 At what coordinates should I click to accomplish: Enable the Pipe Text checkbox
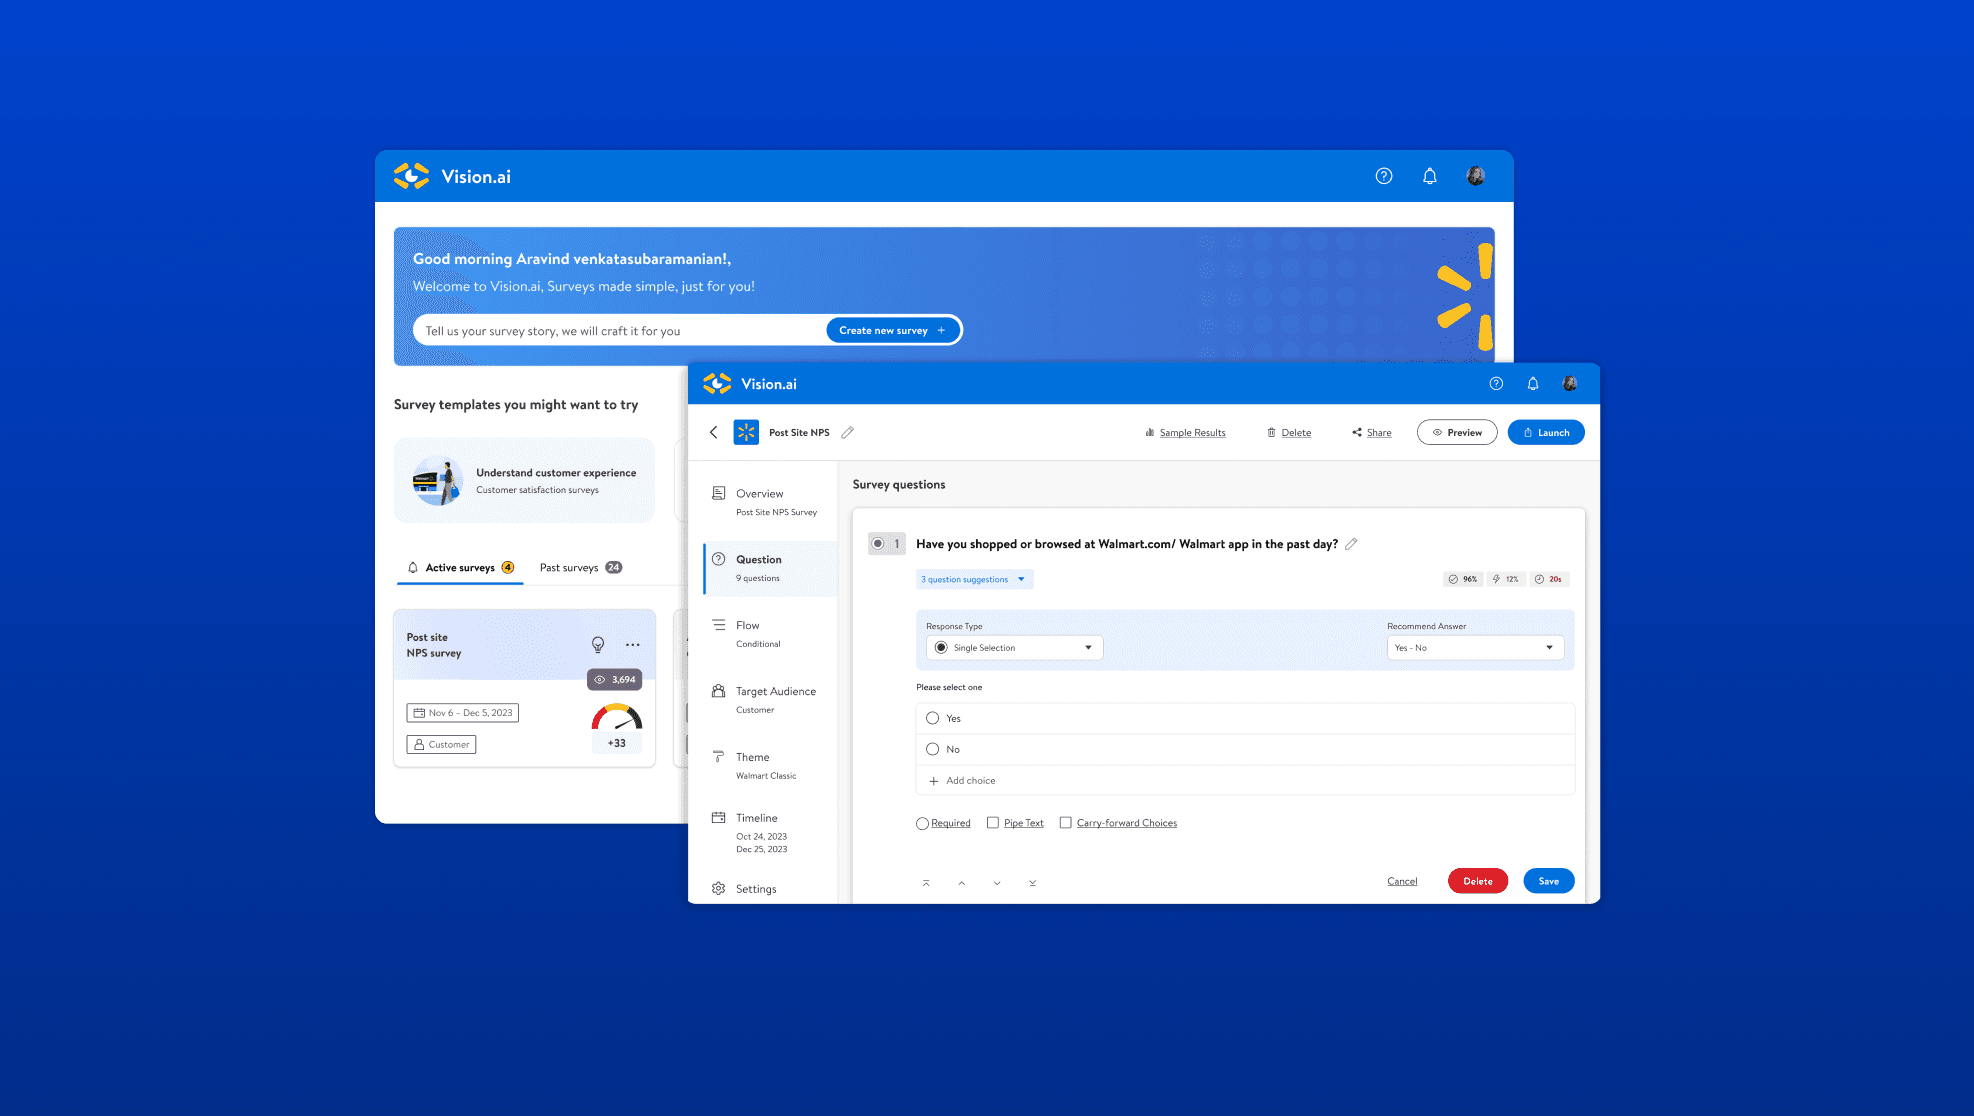pyautogui.click(x=993, y=823)
